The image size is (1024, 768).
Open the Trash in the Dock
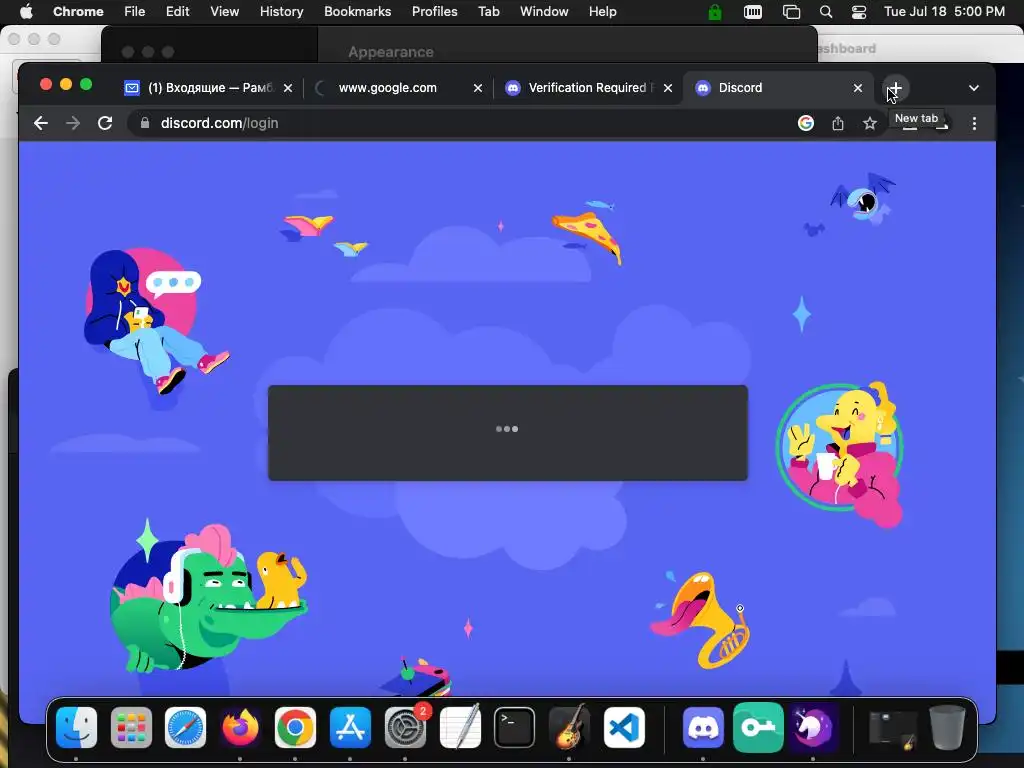pyautogui.click(x=948, y=727)
